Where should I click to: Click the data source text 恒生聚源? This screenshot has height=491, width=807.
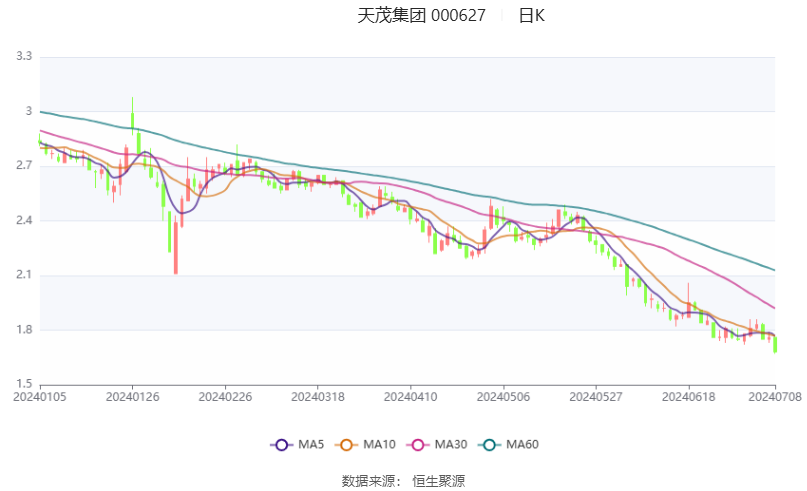[438, 481]
